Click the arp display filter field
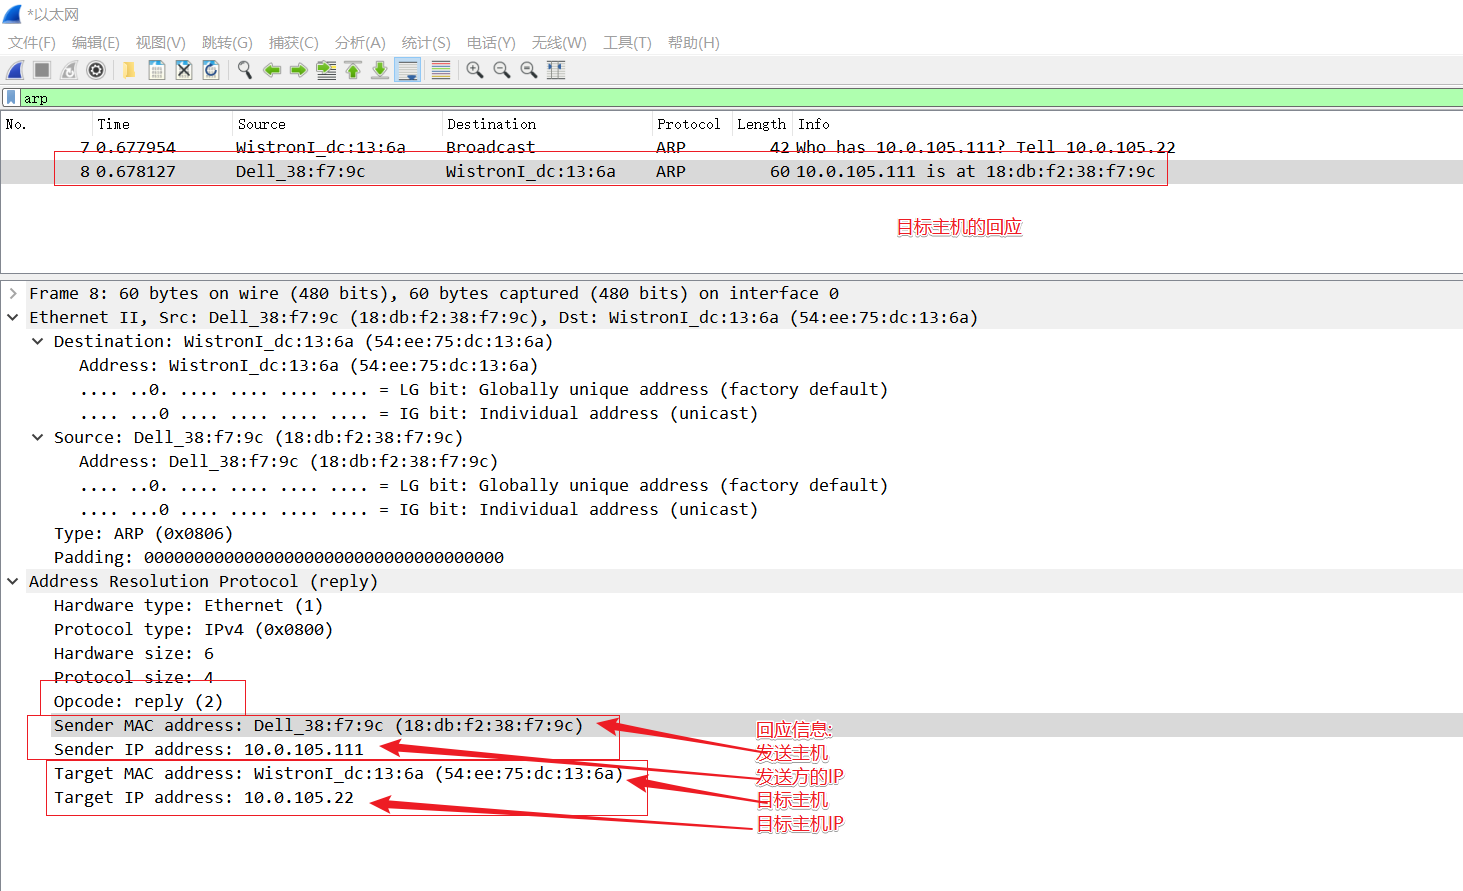This screenshot has width=1463, height=891. (x=741, y=98)
